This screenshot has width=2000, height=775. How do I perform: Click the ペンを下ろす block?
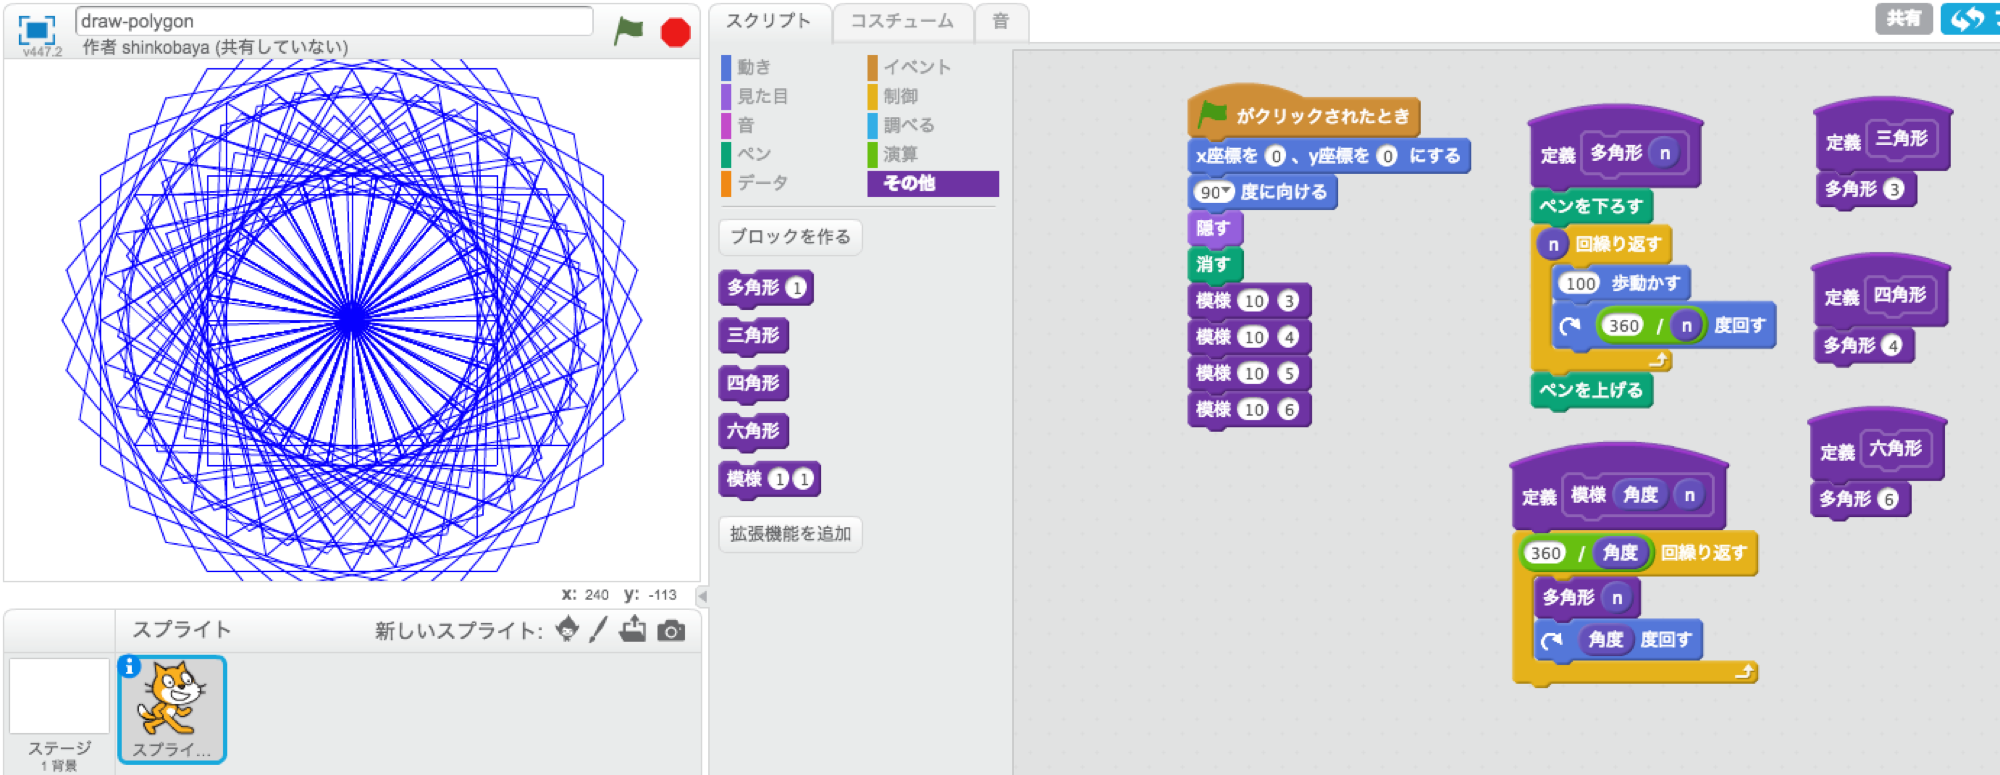1591,207
